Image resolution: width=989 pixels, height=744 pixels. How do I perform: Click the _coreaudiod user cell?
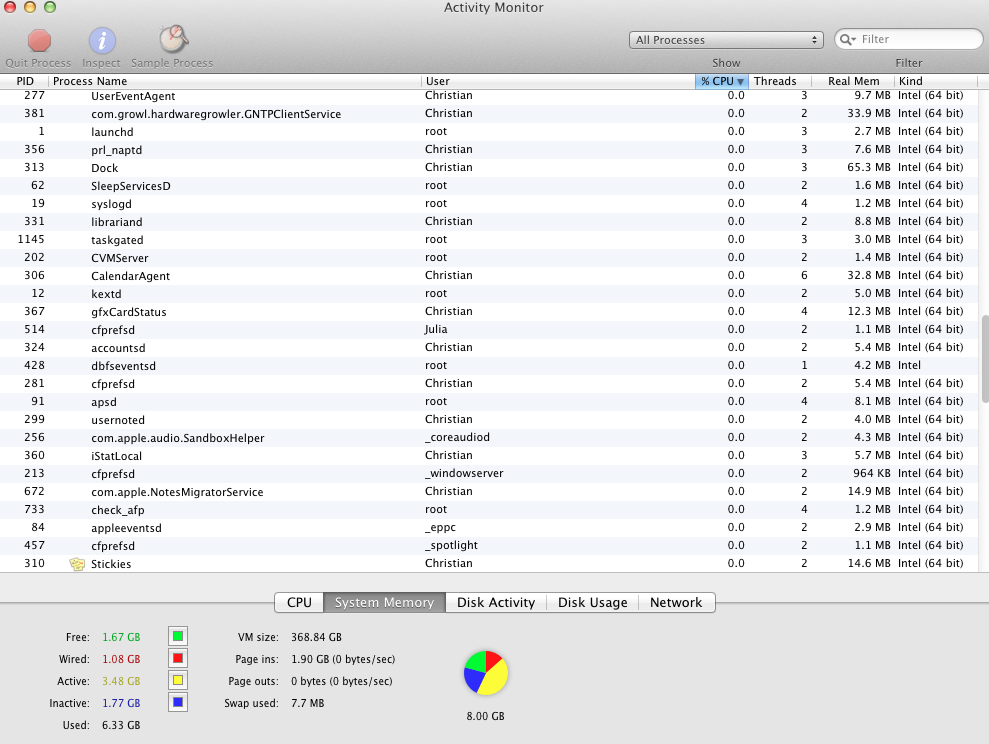tap(457, 437)
